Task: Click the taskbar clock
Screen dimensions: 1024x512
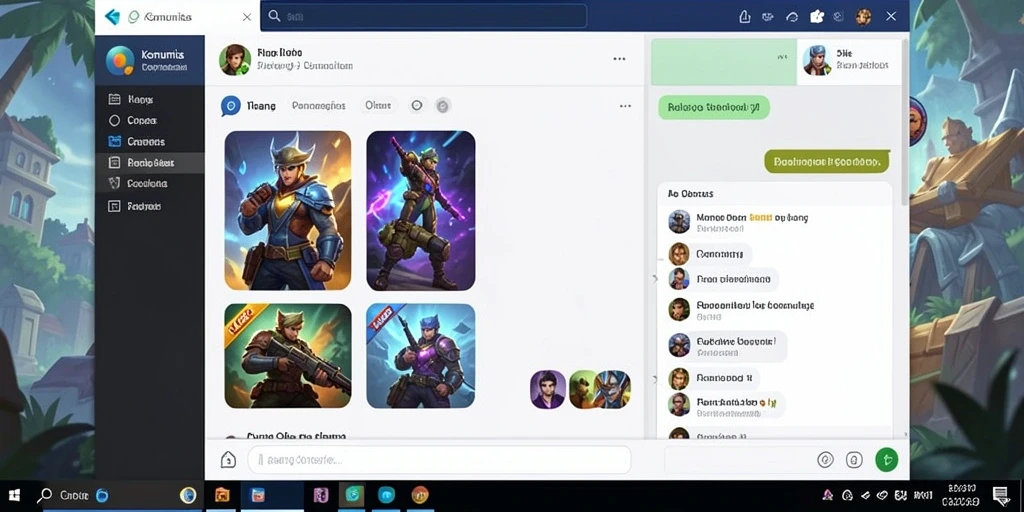Action: pos(962,496)
